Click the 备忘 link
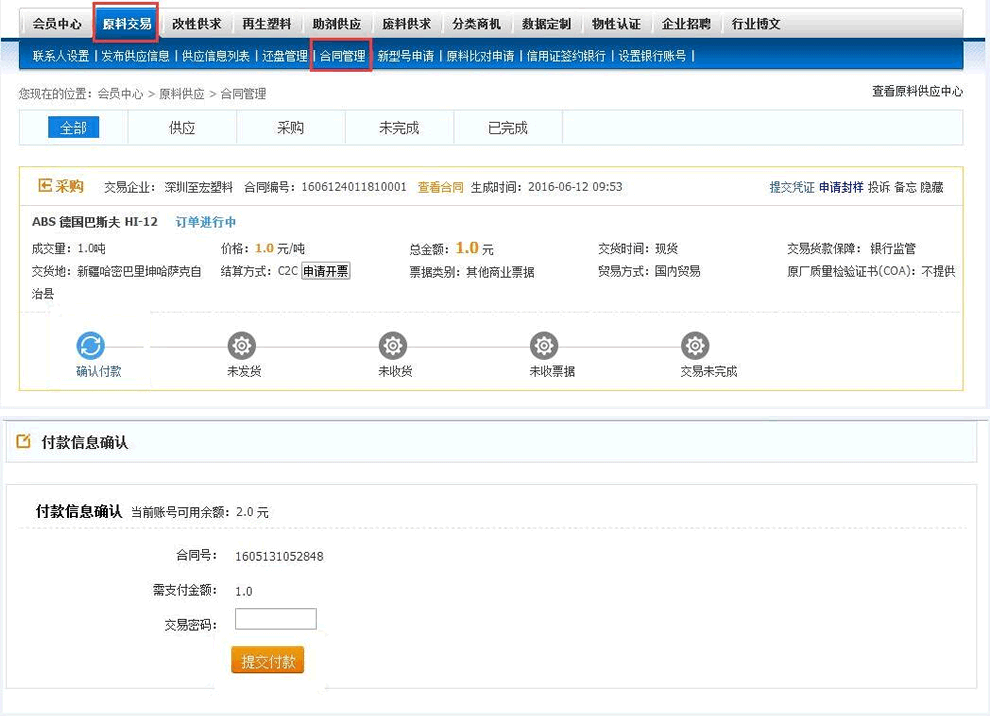The width and height of the screenshot is (990, 716). point(905,187)
